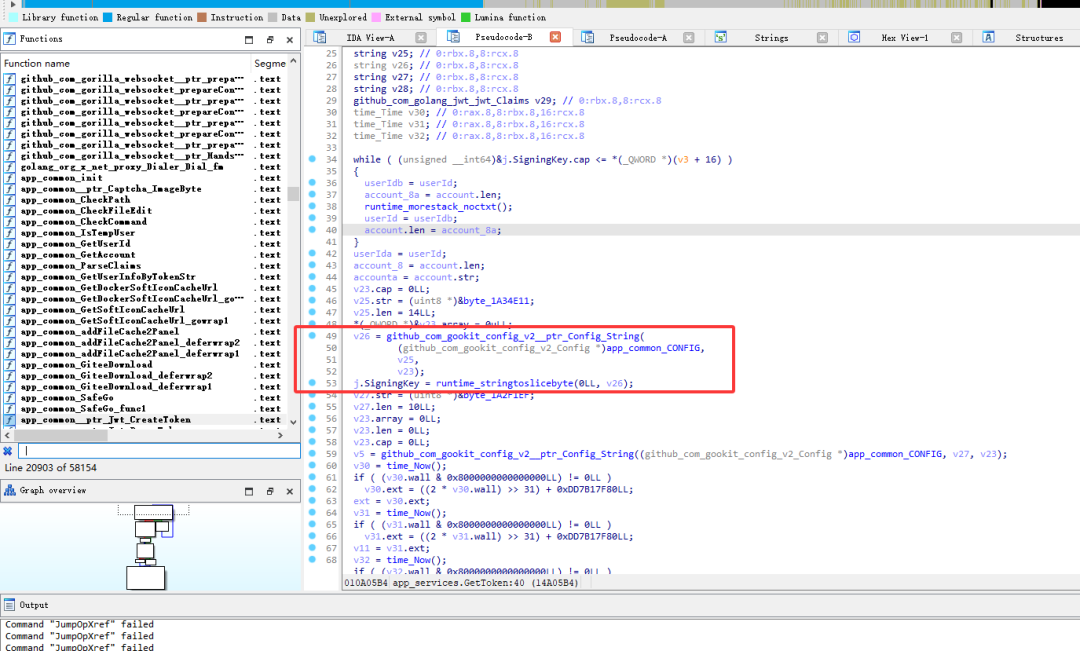Click the IDA View-A tab icon
The height and width of the screenshot is (651, 1080).
(x=320, y=37)
